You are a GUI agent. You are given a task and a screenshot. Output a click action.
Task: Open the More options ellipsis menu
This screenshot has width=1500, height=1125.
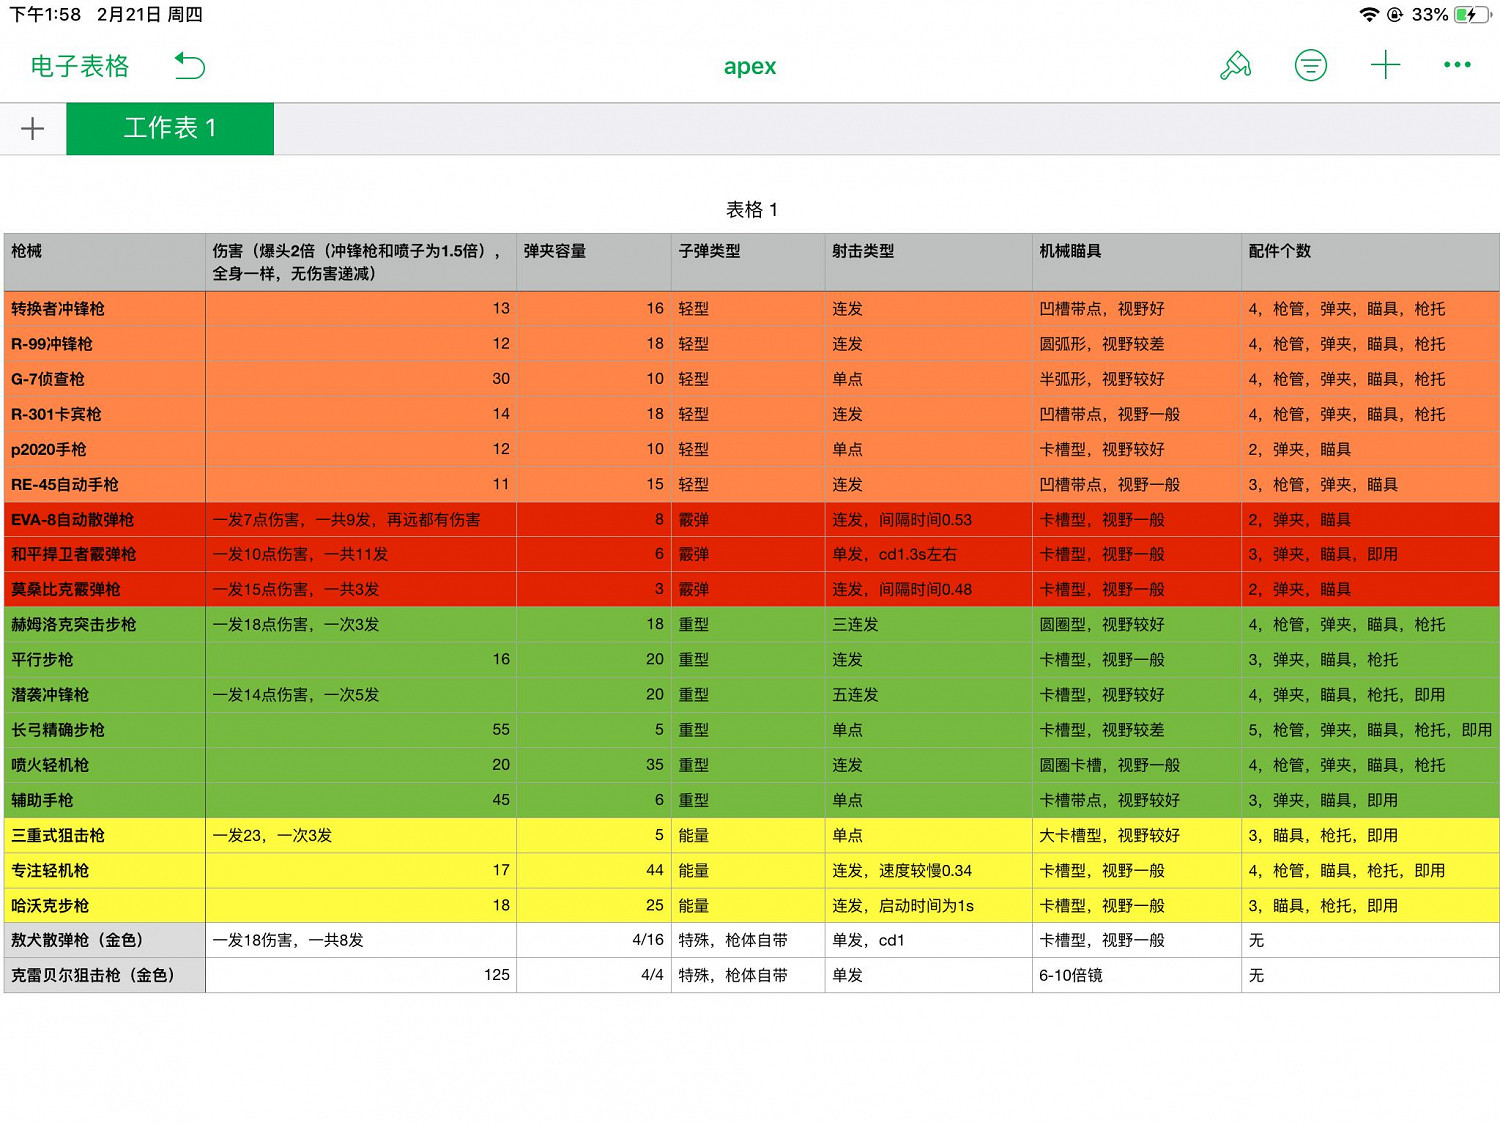tap(1457, 65)
